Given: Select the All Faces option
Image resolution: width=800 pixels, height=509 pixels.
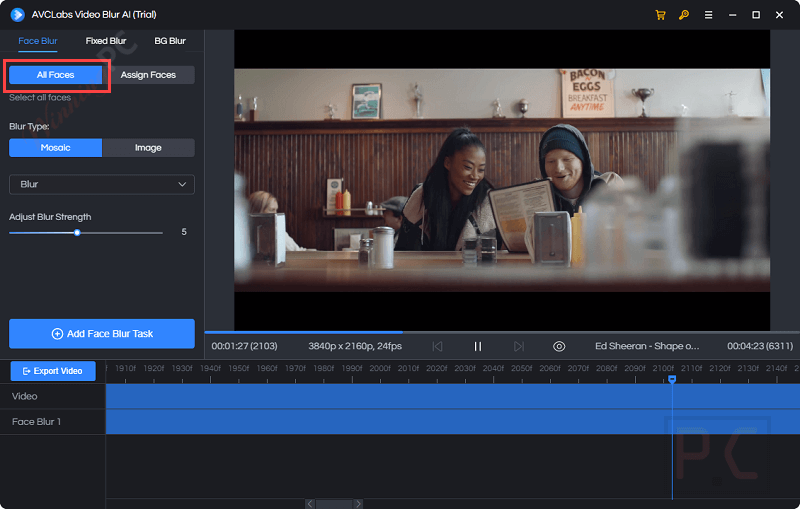Looking at the screenshot, I should [x=56, y=75].
